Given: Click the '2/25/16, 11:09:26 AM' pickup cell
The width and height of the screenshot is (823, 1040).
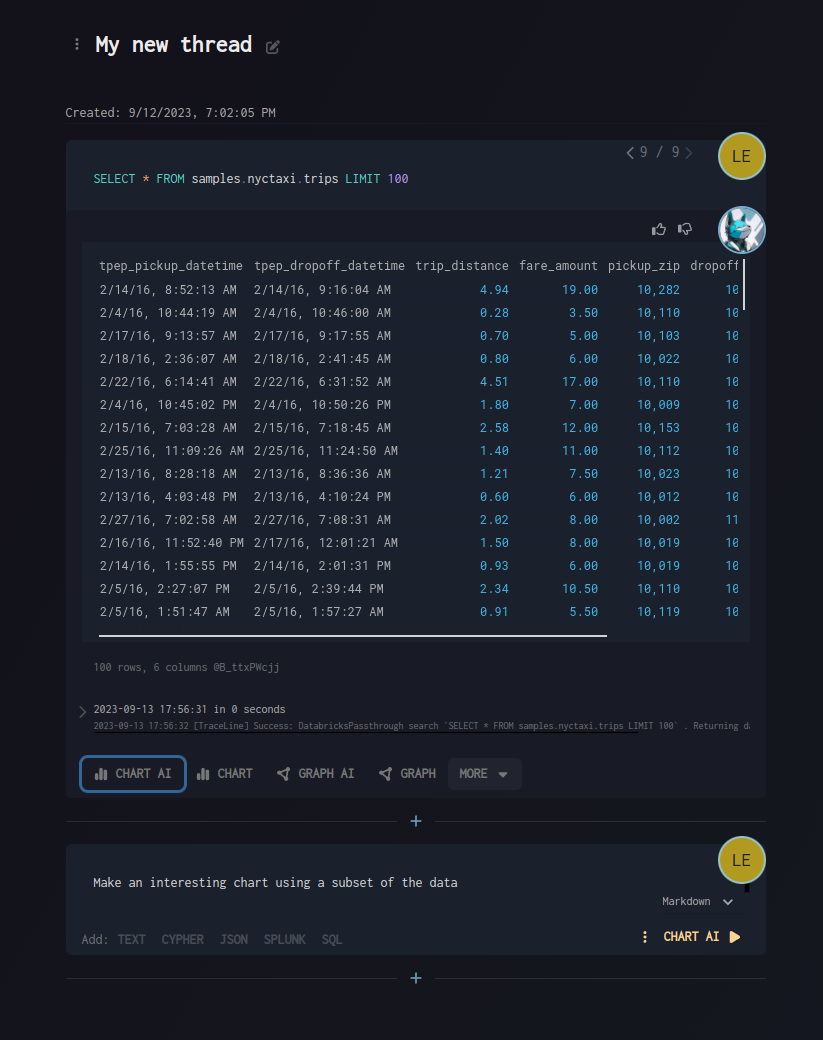Looking at the screenshot, I should tap(171, 451).
